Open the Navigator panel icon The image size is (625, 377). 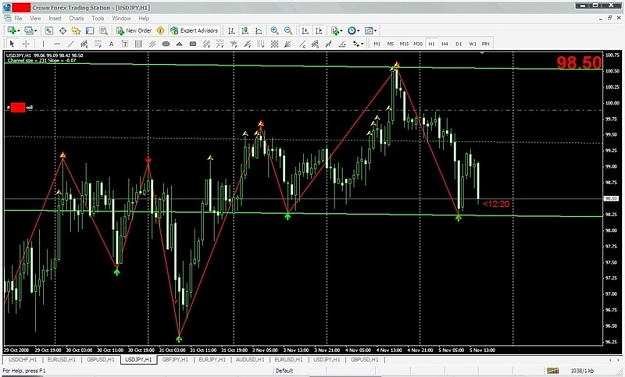point(76,31)
